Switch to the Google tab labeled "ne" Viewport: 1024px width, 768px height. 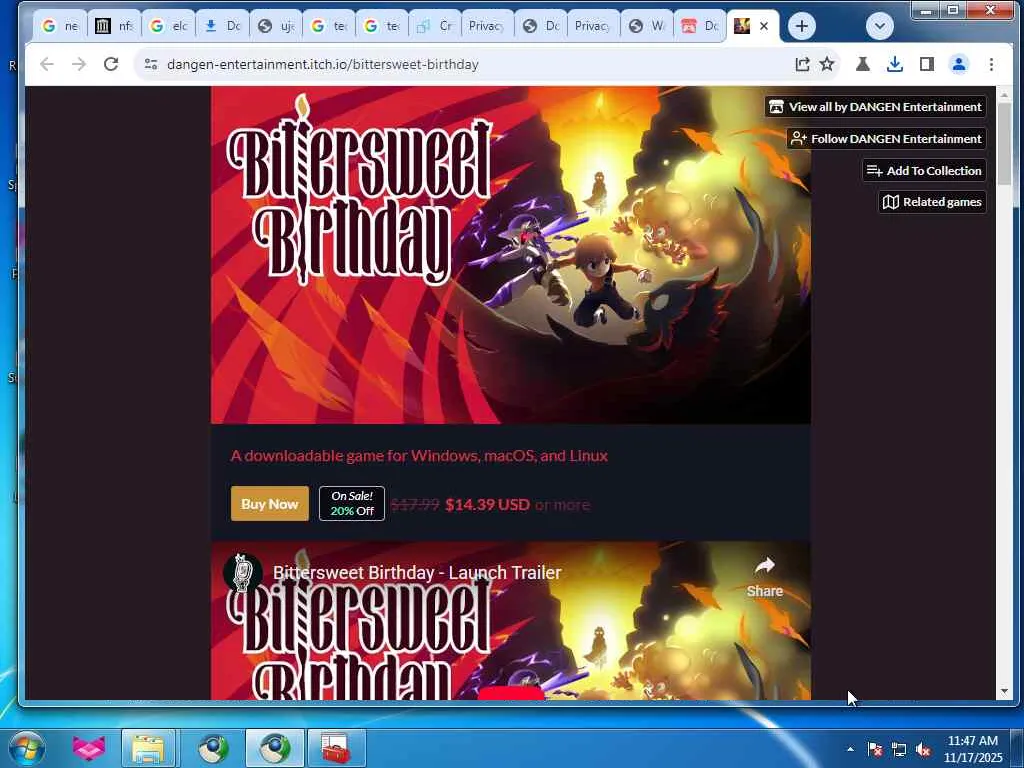pos(59,26)
